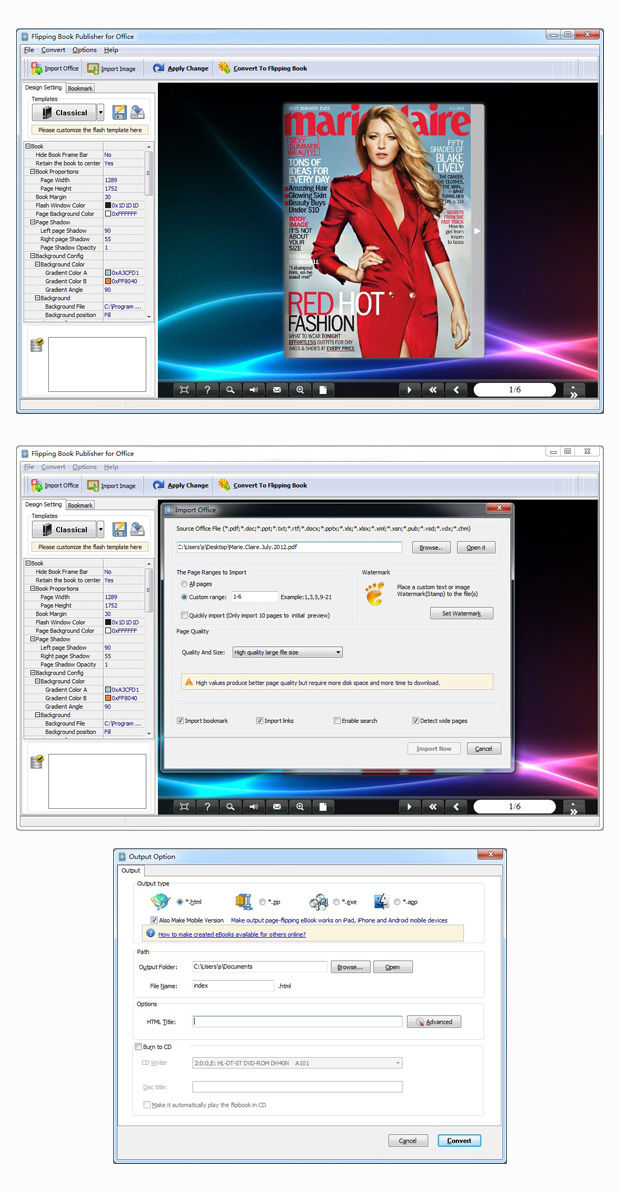Click the blue info icon beside eBooks help link

pyautogui.click(x=150, y=934)
